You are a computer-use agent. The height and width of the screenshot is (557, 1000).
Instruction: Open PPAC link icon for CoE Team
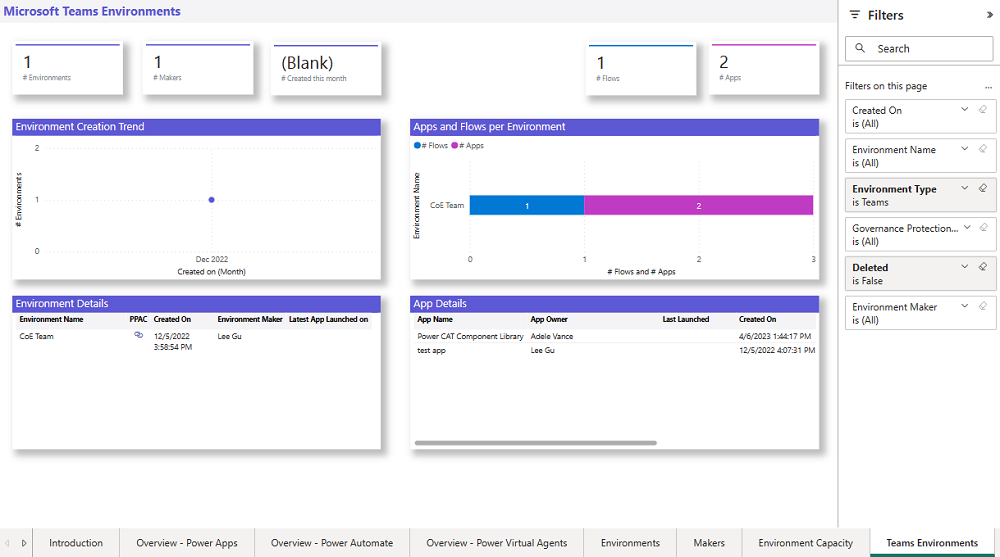(138, 335)
